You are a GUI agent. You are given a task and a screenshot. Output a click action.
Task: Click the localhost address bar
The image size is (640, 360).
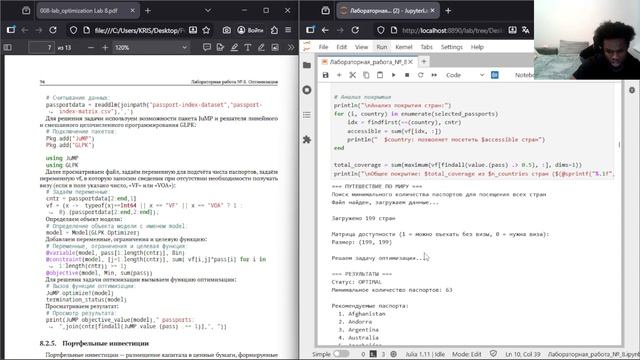451,30
